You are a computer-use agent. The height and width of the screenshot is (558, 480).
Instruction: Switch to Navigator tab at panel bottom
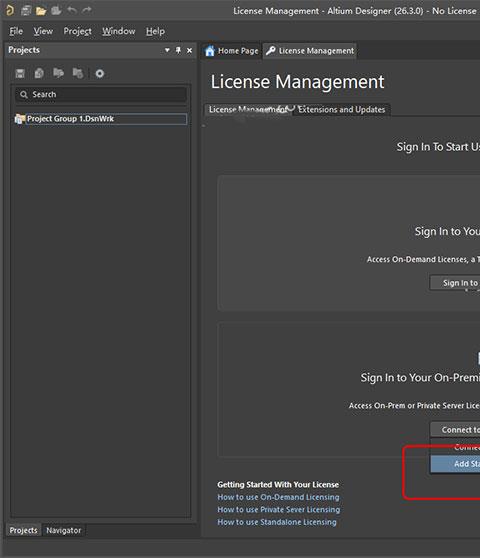click(64, 530)
